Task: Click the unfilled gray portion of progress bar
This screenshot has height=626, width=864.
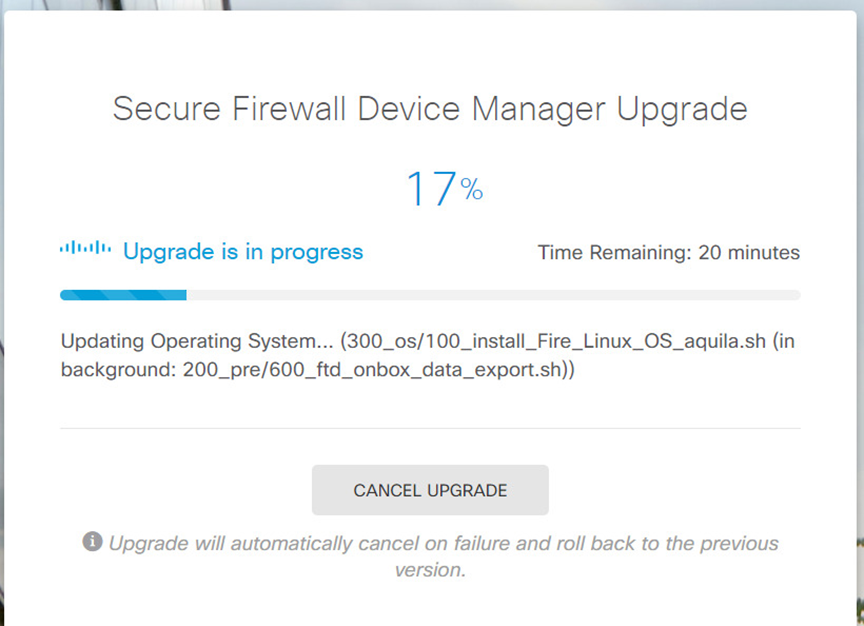Action: (x=493, y=295)
